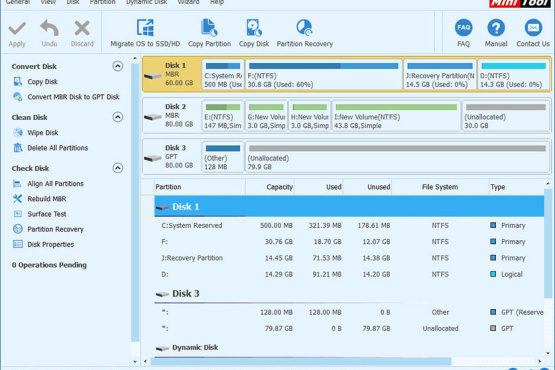
Task: Select Disk 1 in the disk map
Action: point(172,74)
